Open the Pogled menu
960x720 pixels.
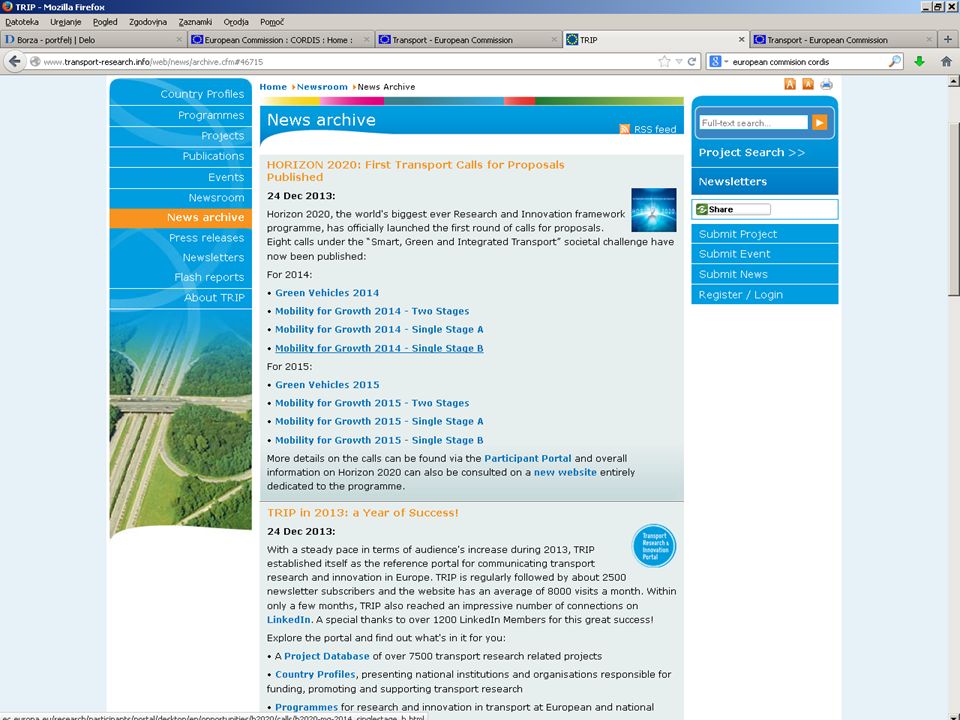click(x=105, y=22)
